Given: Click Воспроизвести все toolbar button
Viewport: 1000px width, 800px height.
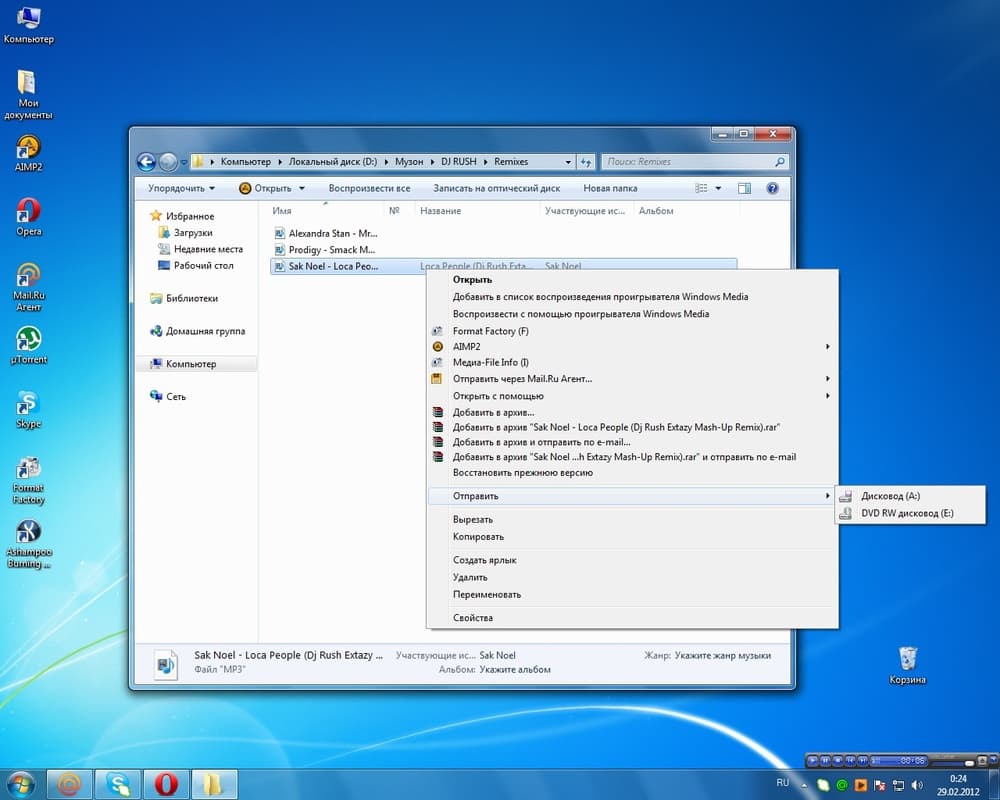Looking at the screenshot, I should point(369,188).
